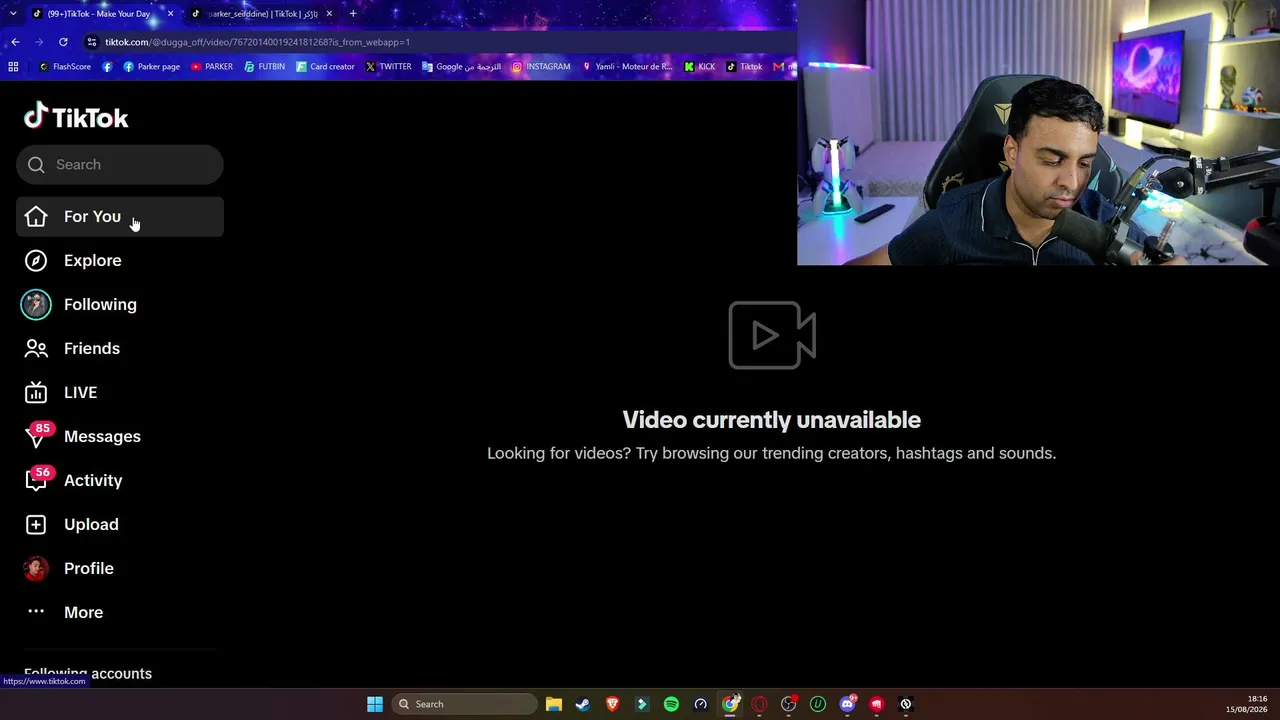
Task: Open a new browser tab
Action: click(x=353, y=14)
